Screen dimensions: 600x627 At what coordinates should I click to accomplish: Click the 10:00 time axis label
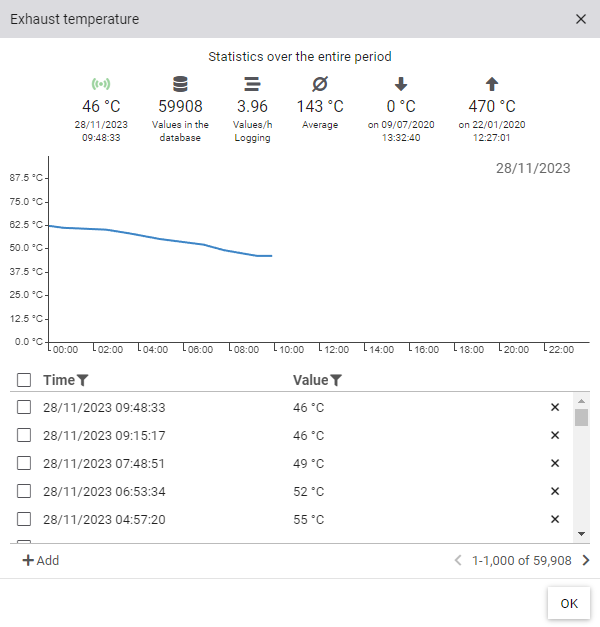pyautogui.click(x=292, y=350)
